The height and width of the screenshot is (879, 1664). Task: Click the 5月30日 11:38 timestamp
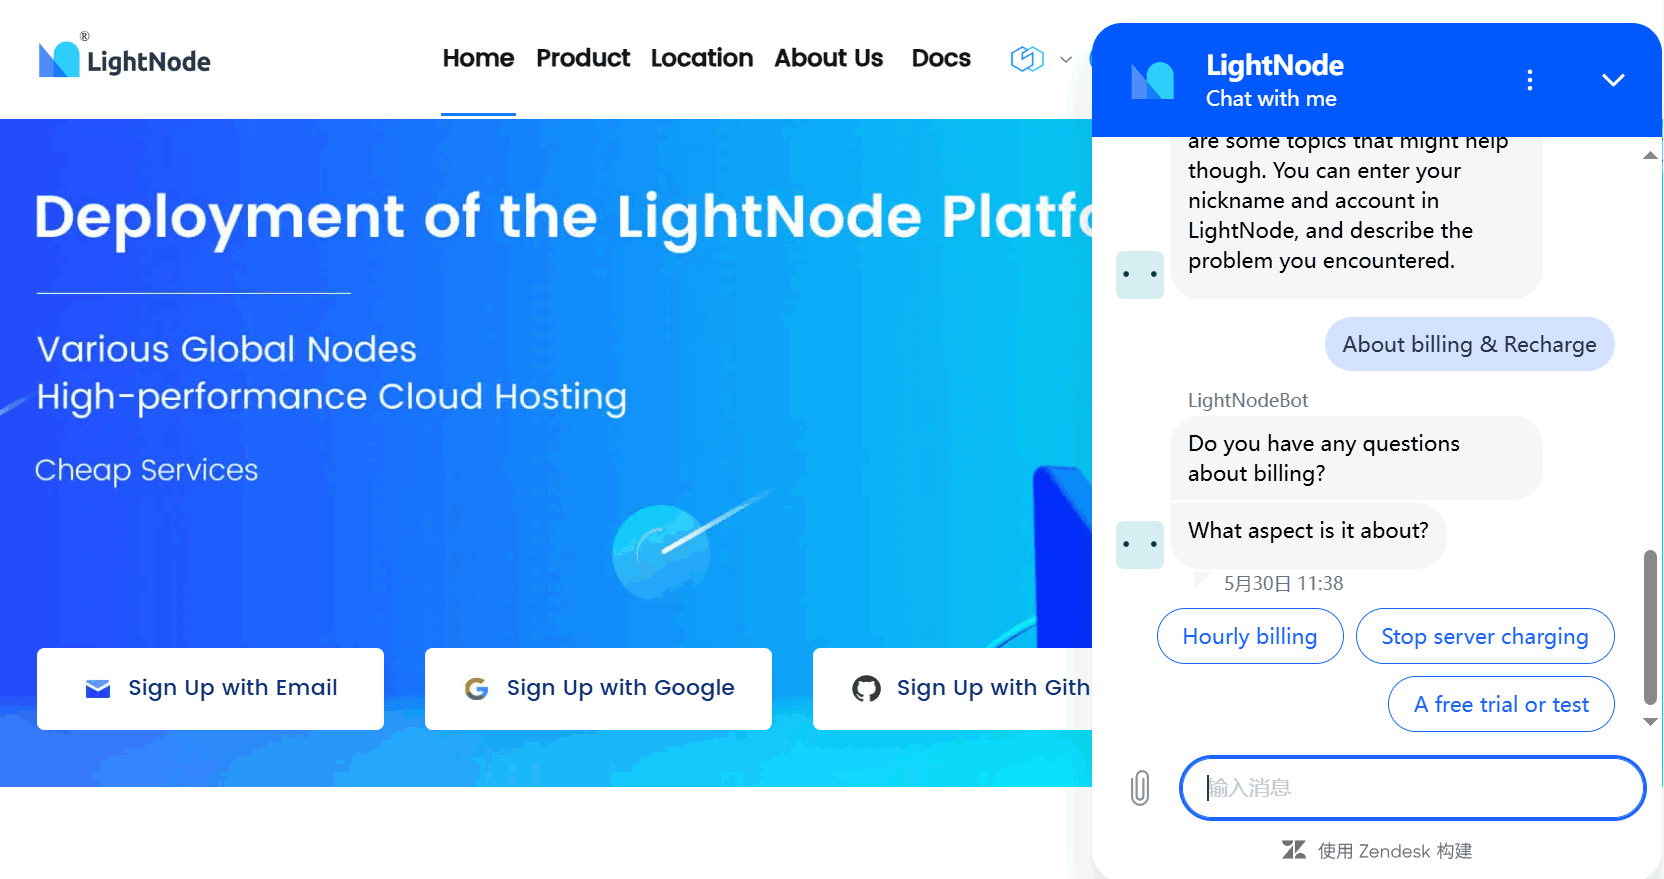1284,583
